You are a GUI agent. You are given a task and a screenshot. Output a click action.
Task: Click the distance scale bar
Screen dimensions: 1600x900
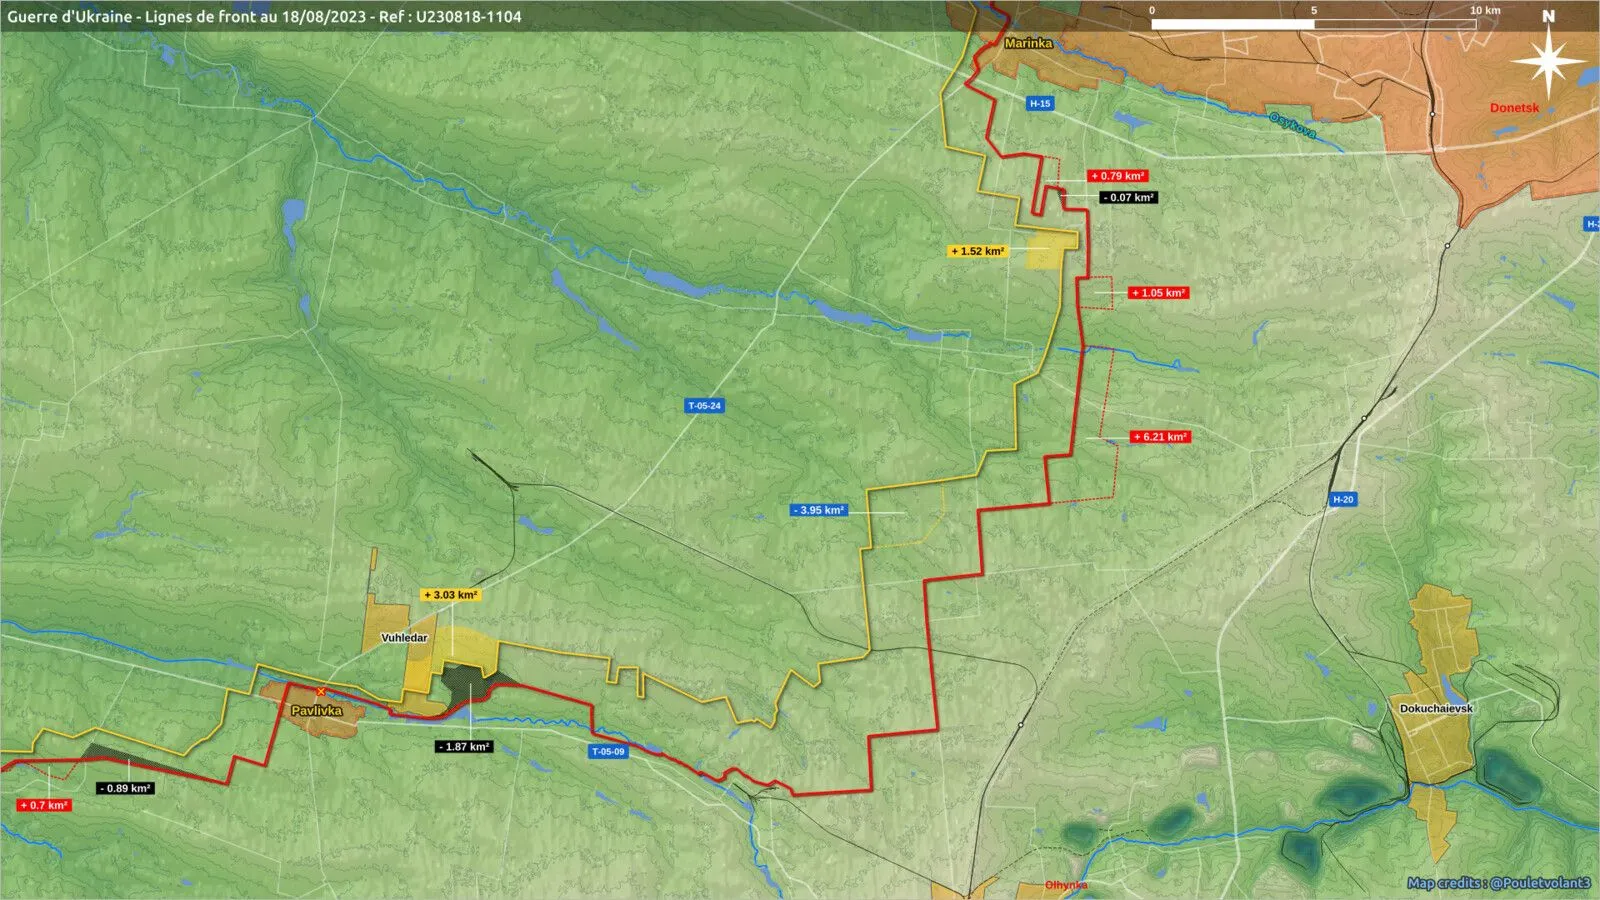pyautogui.click(x=1314, y=23)
